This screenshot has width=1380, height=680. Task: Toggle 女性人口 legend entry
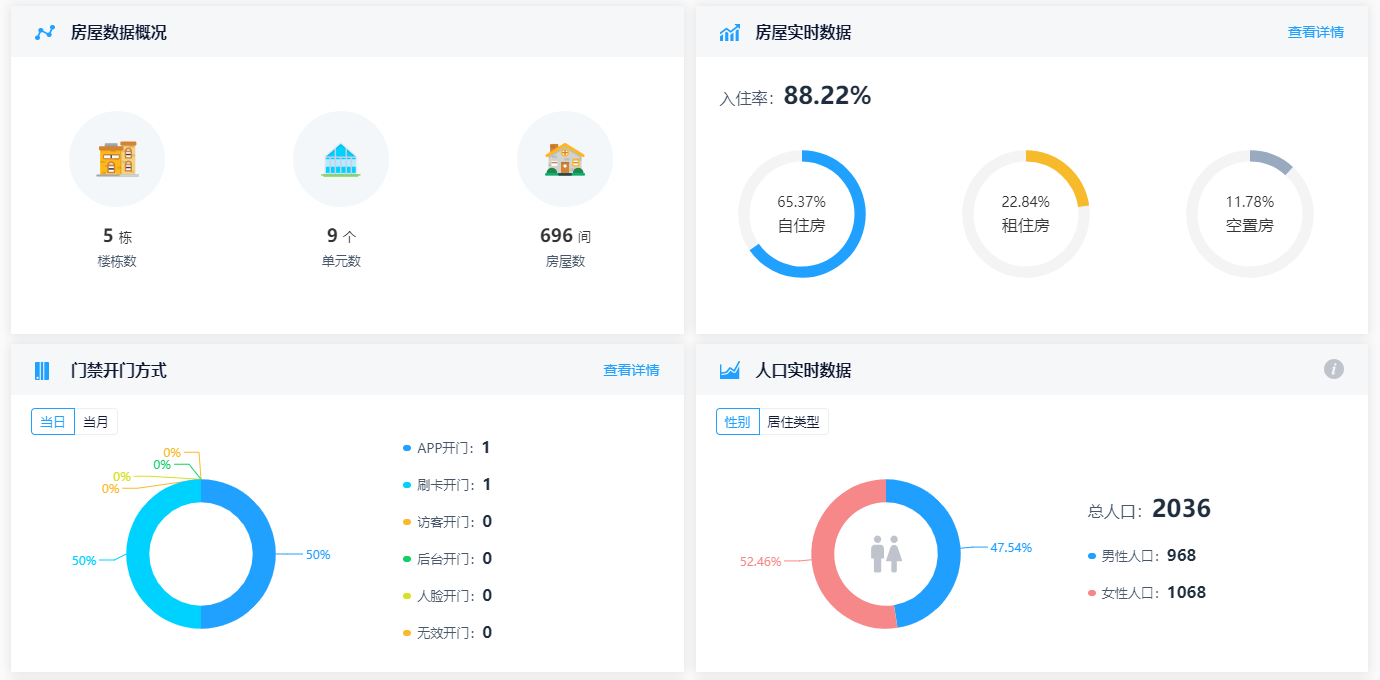coord(1147,593)
